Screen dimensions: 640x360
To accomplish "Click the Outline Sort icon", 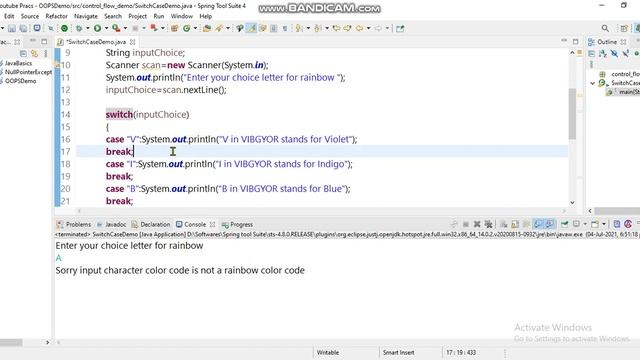I will [x=603, y=53].
